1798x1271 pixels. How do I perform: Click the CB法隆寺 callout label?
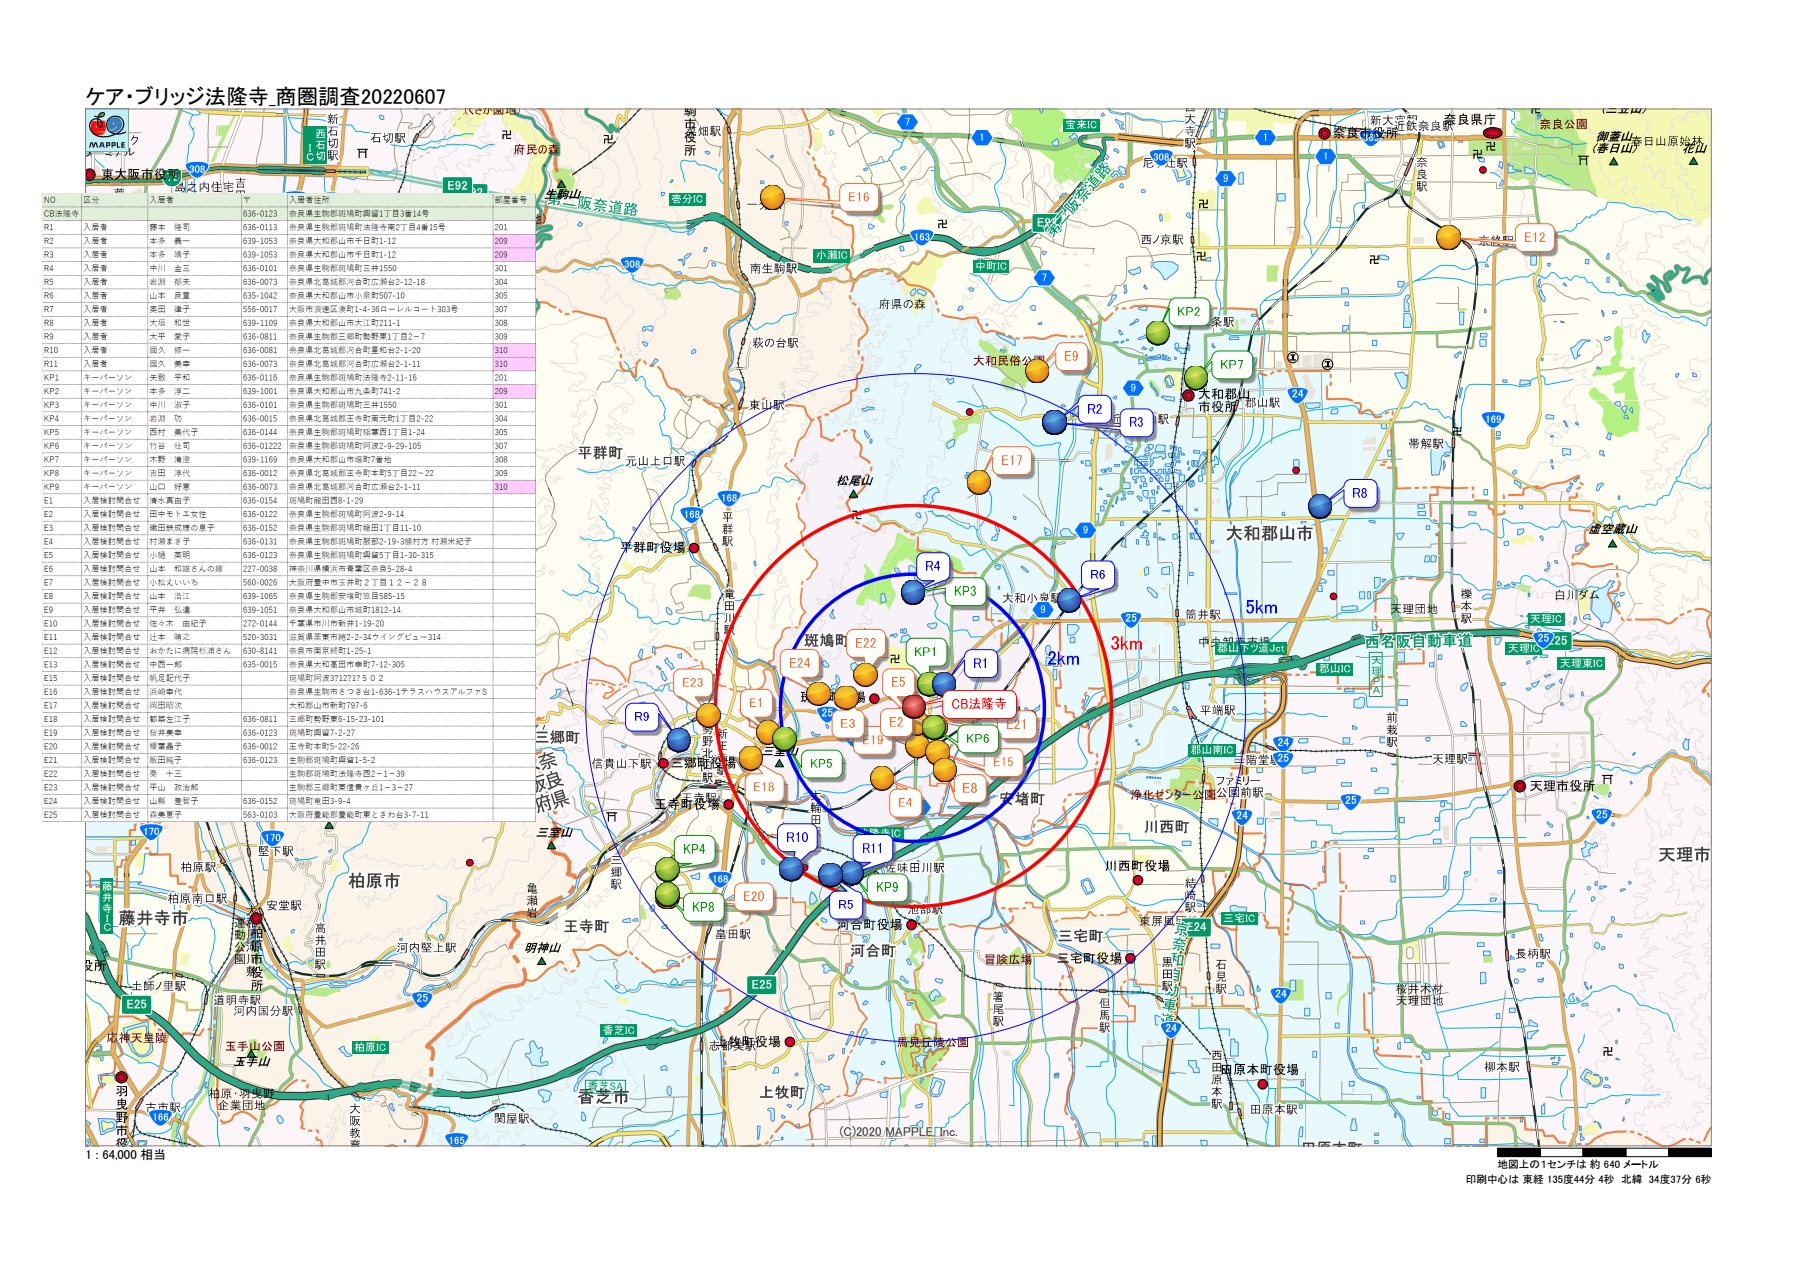pyautogui.click(x=978, y=703)
